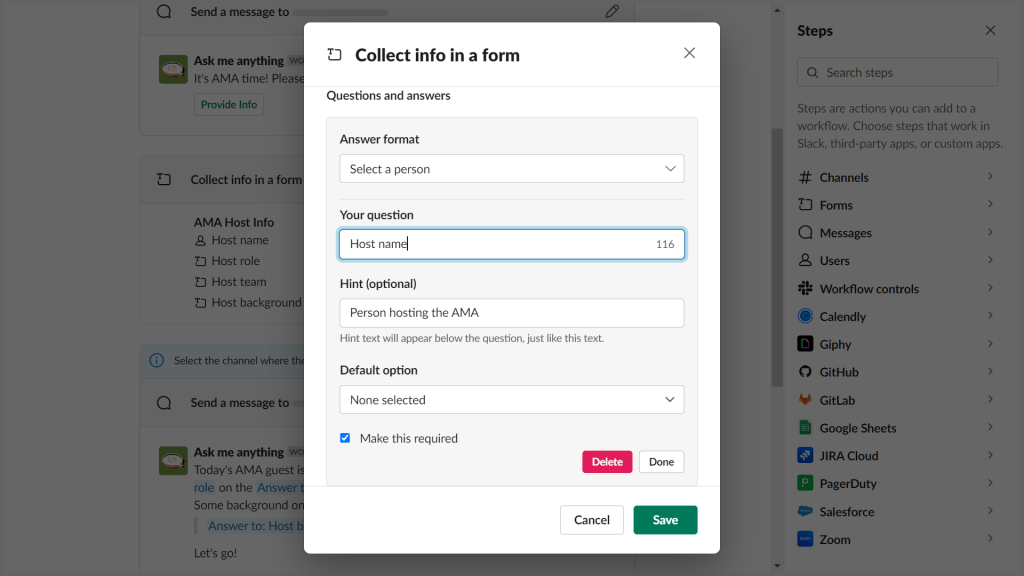This screenshot has width=1024, height=576.
Task: Open the Forms steps category
Action: (896, 205)
